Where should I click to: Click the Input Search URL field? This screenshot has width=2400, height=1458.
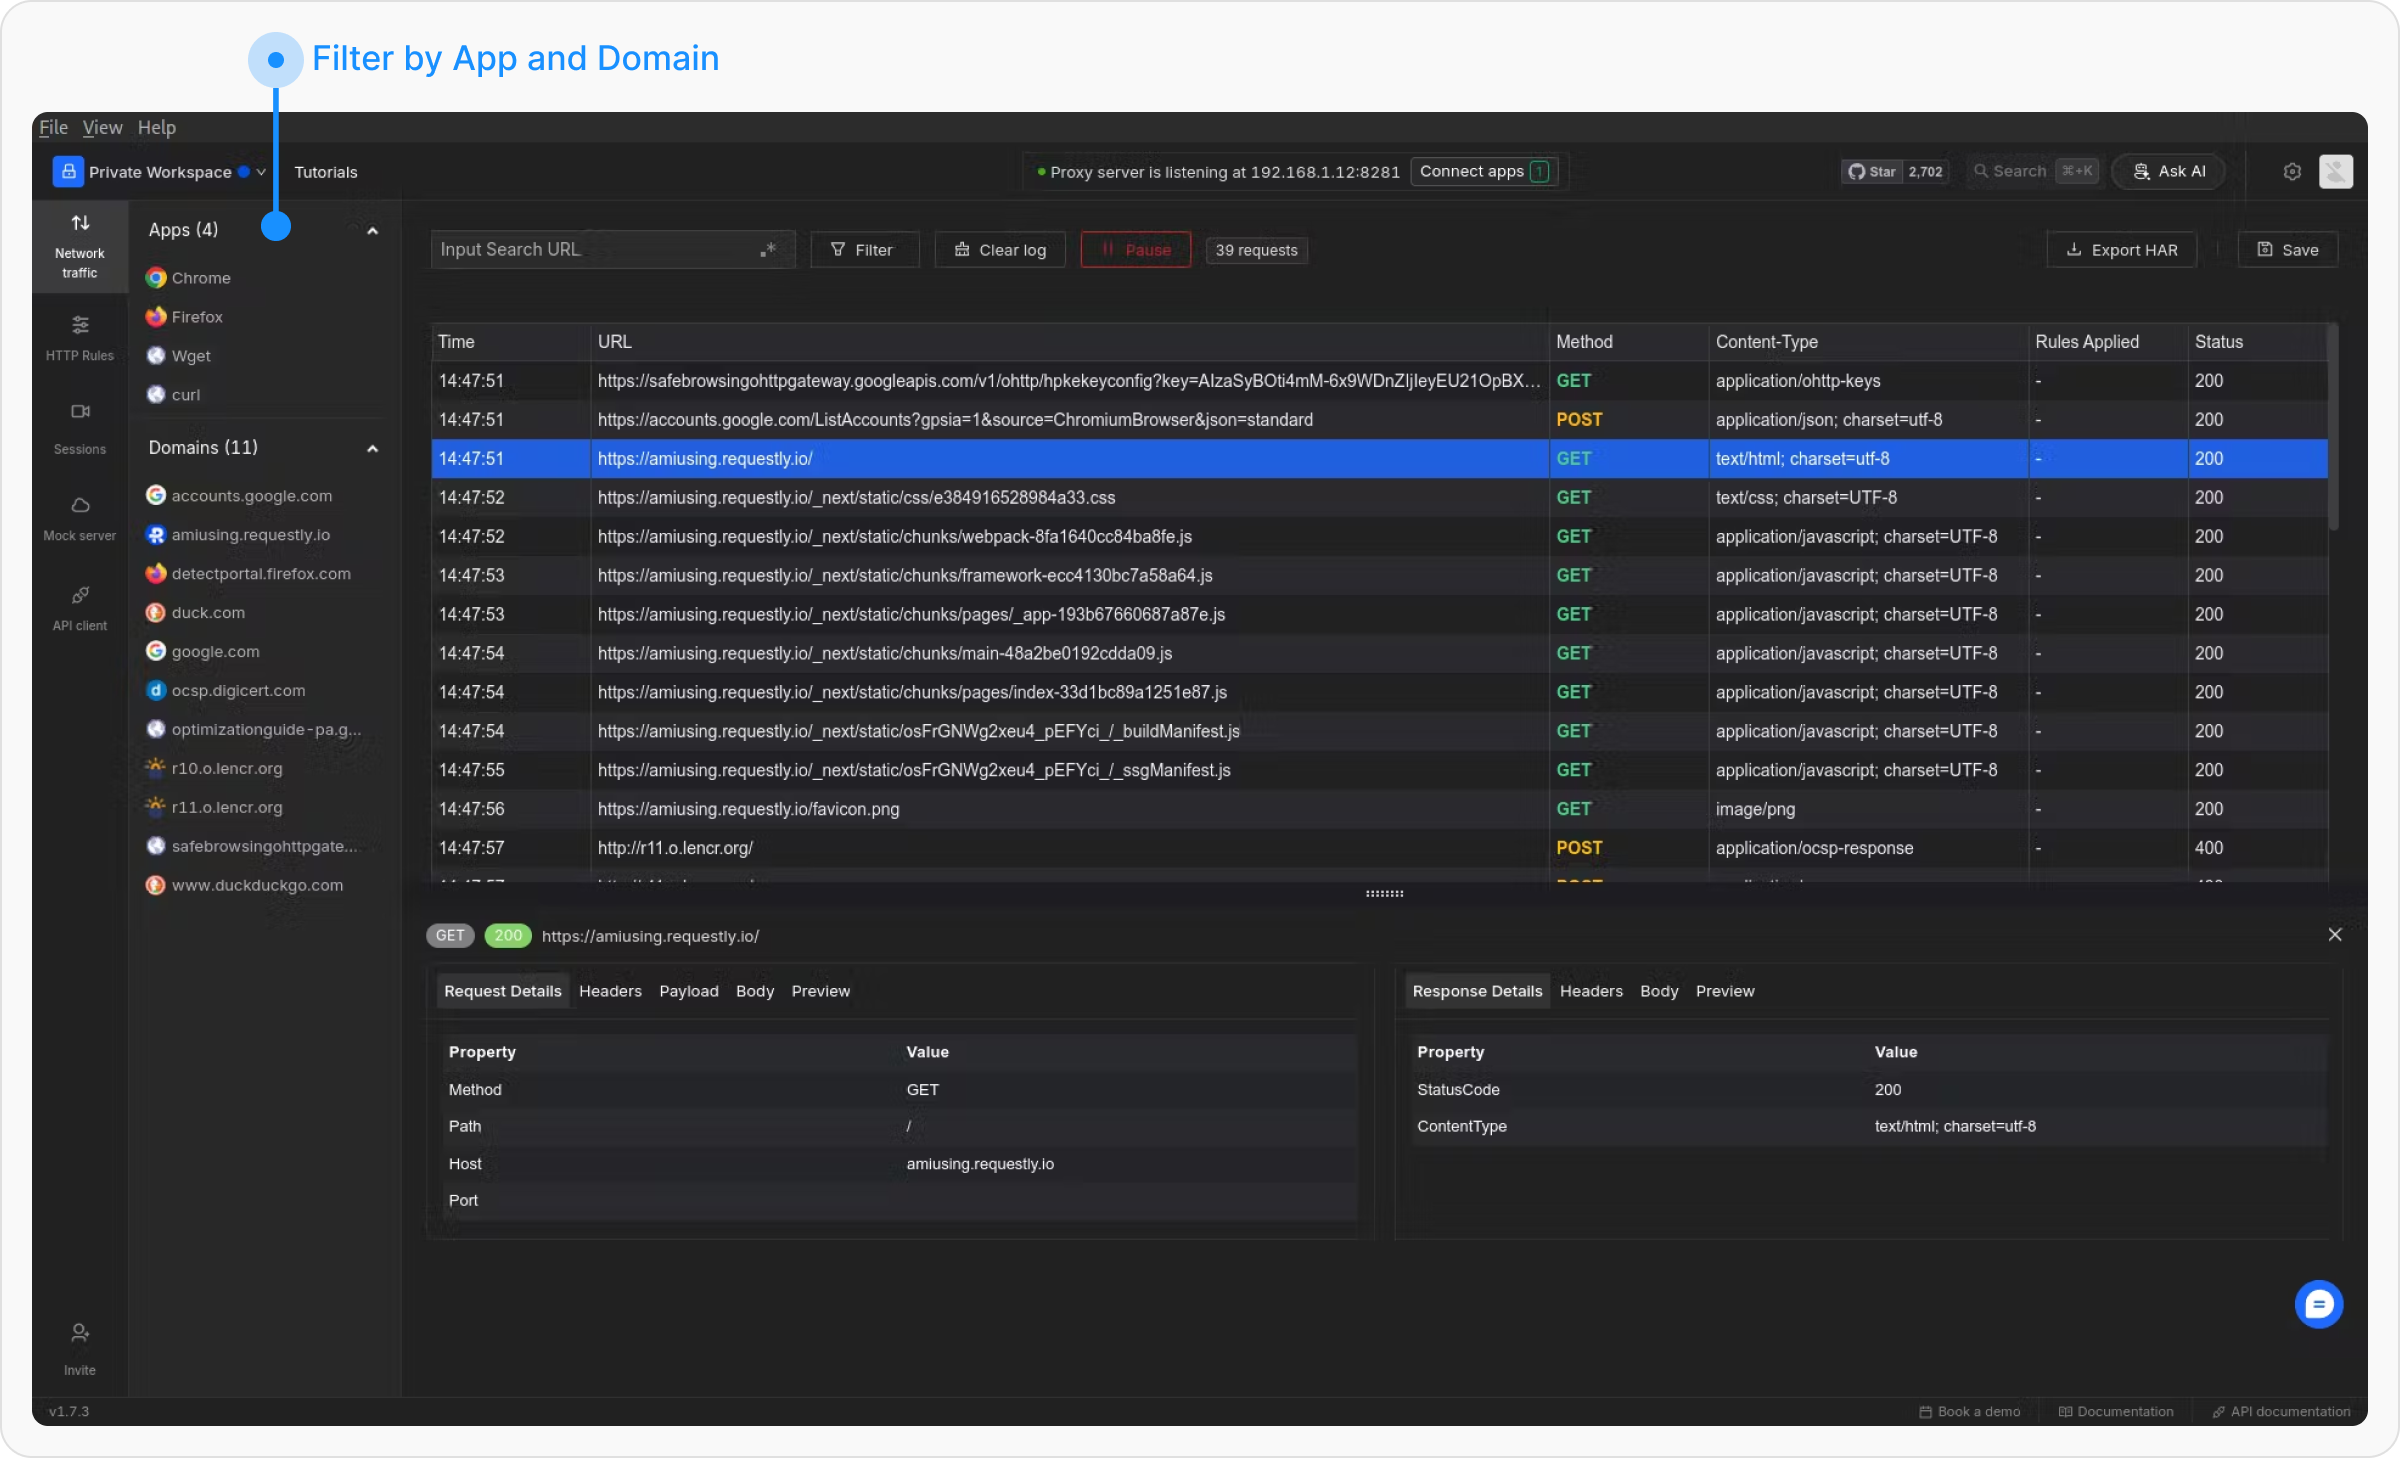[x=595, y=250]
